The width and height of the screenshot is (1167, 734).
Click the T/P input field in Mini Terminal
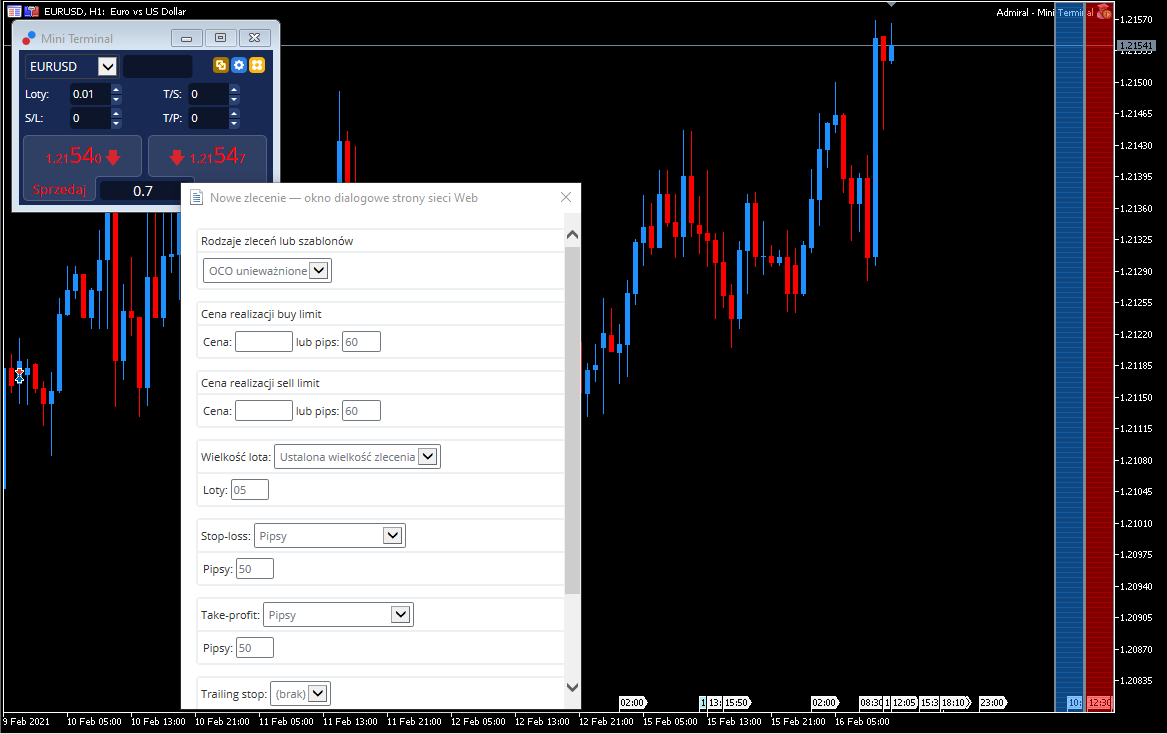[208, 118]
